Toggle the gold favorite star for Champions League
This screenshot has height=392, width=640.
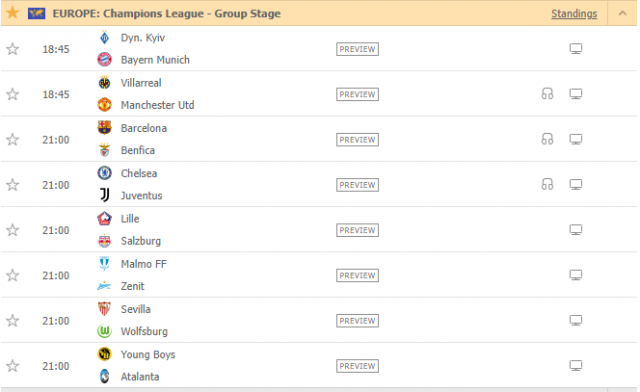[x=13, y=13]
